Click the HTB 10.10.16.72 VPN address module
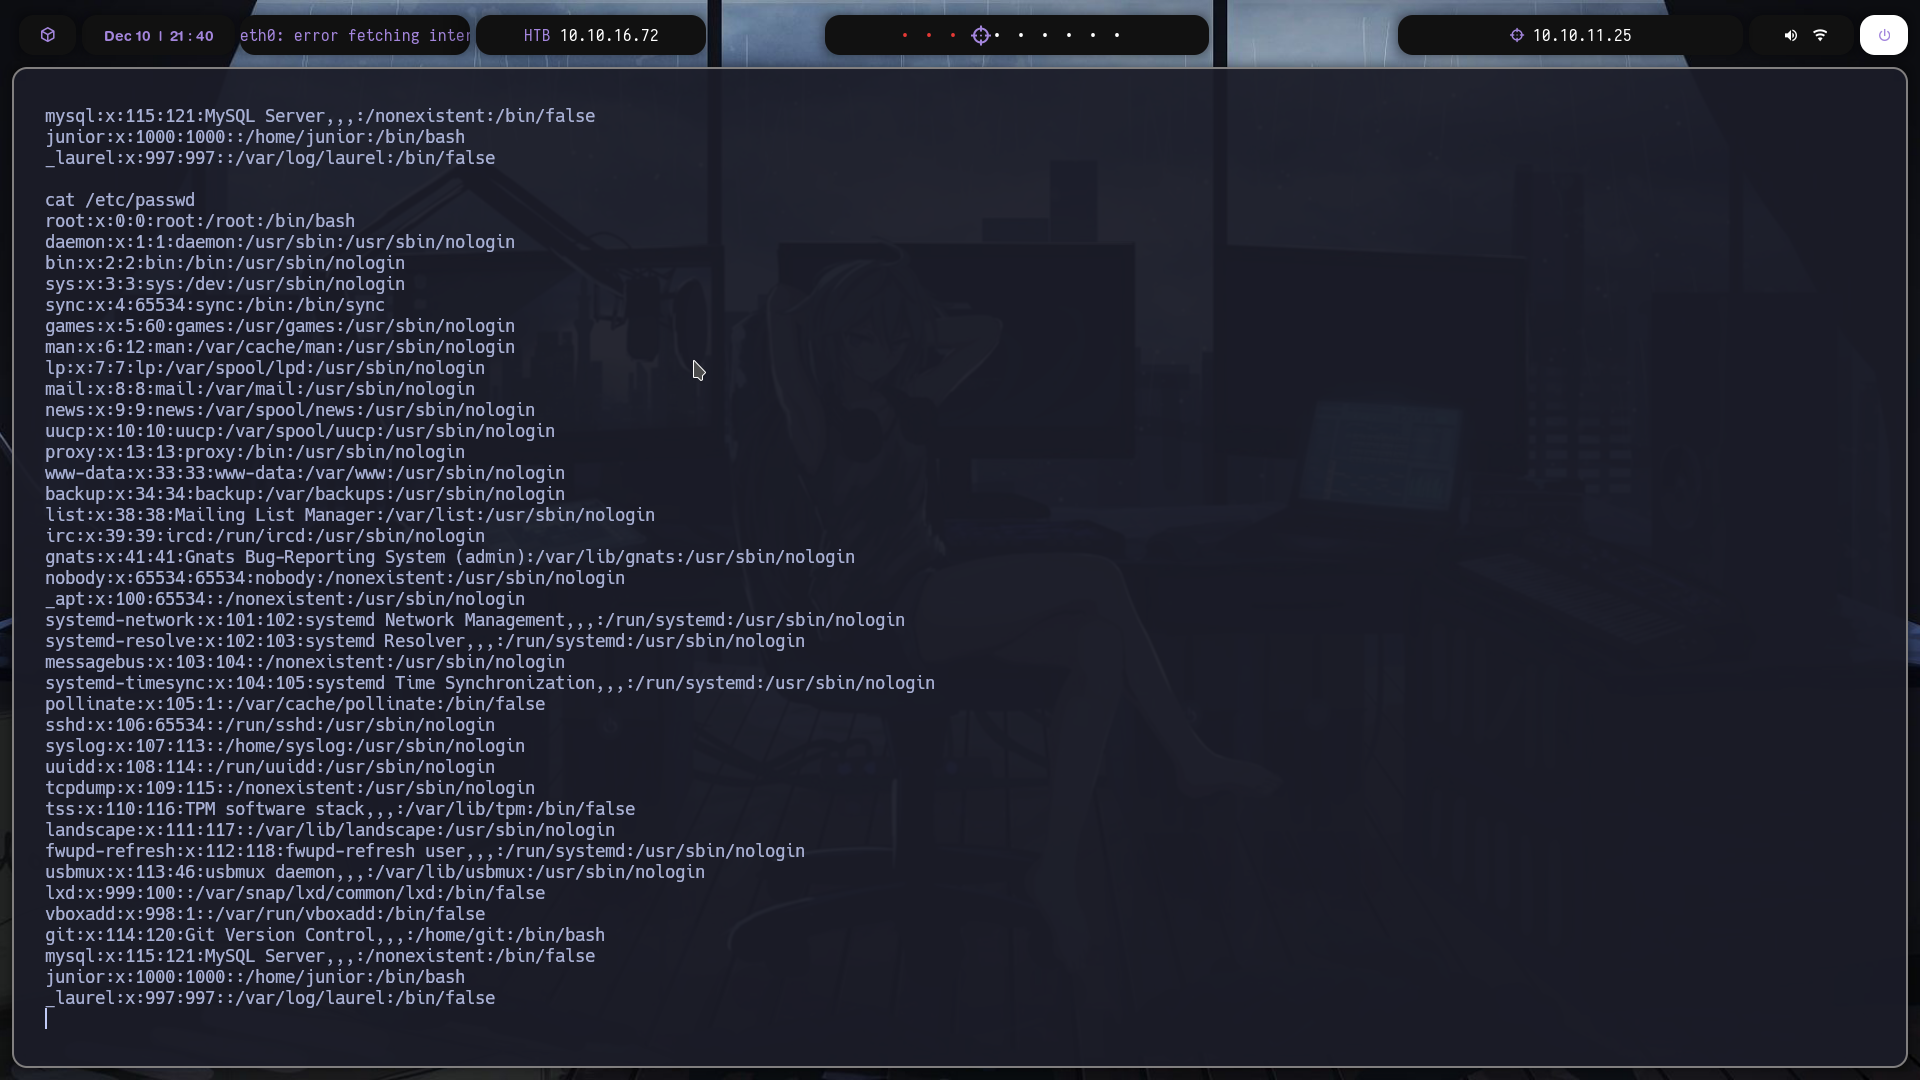Viewport: 1920px width, 1080px height. coord(591,36)
